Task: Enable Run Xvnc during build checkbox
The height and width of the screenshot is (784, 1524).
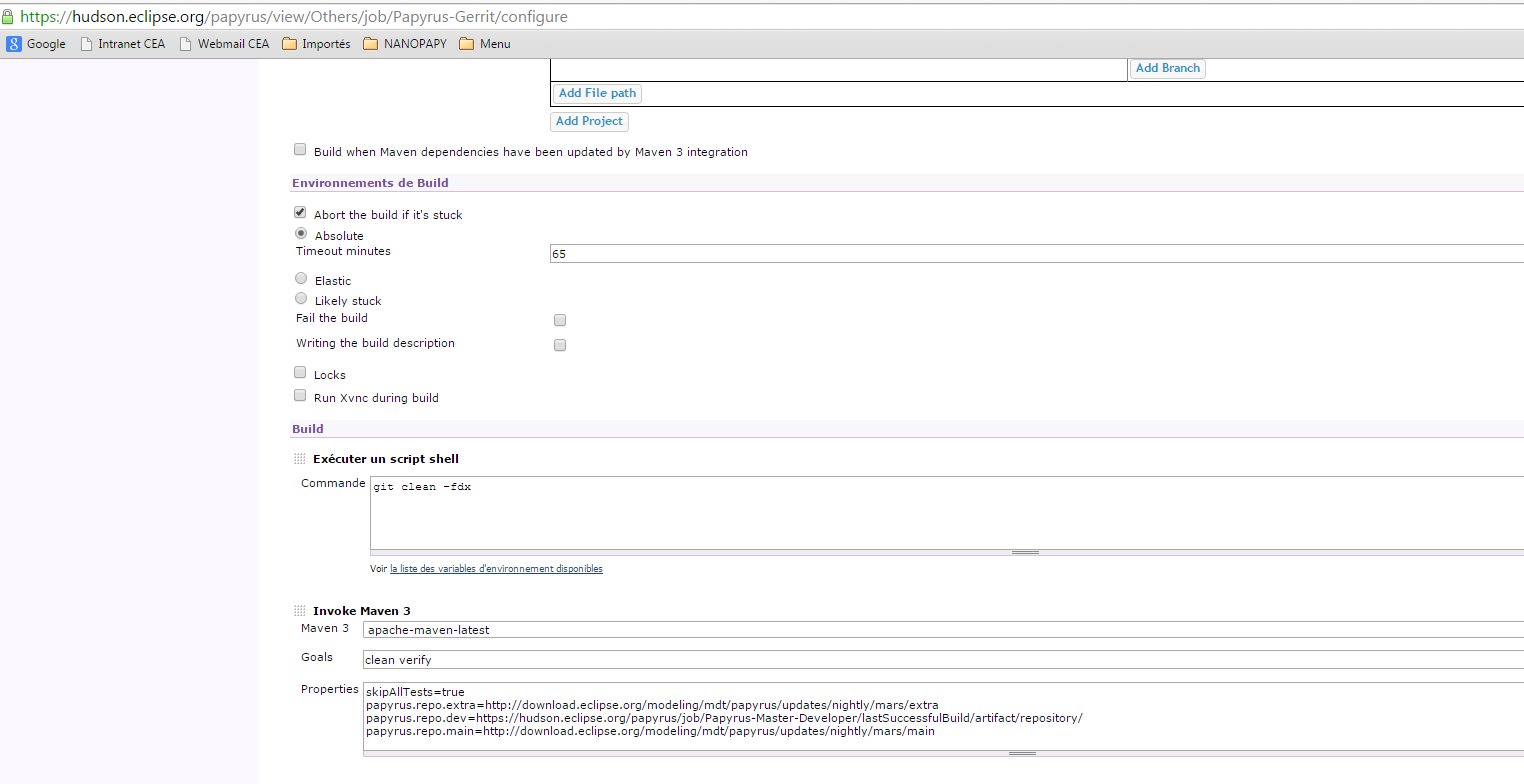Action: (300, 396)
